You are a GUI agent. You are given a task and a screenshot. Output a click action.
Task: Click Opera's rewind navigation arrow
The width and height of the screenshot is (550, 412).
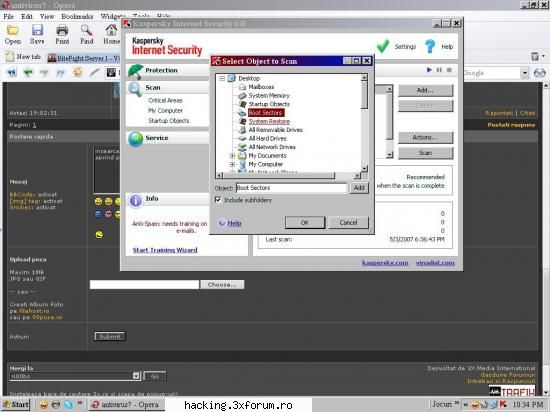[12, 73]
